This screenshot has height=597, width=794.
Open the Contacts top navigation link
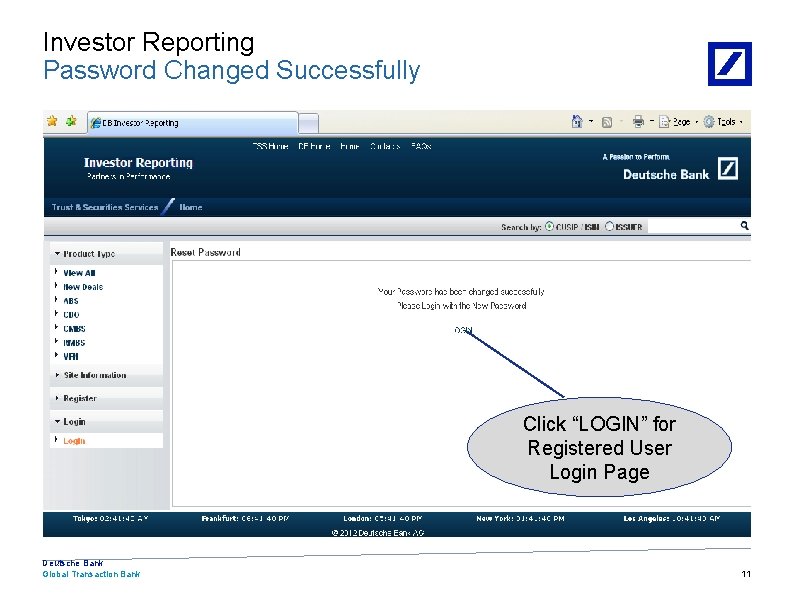(385, 146)
